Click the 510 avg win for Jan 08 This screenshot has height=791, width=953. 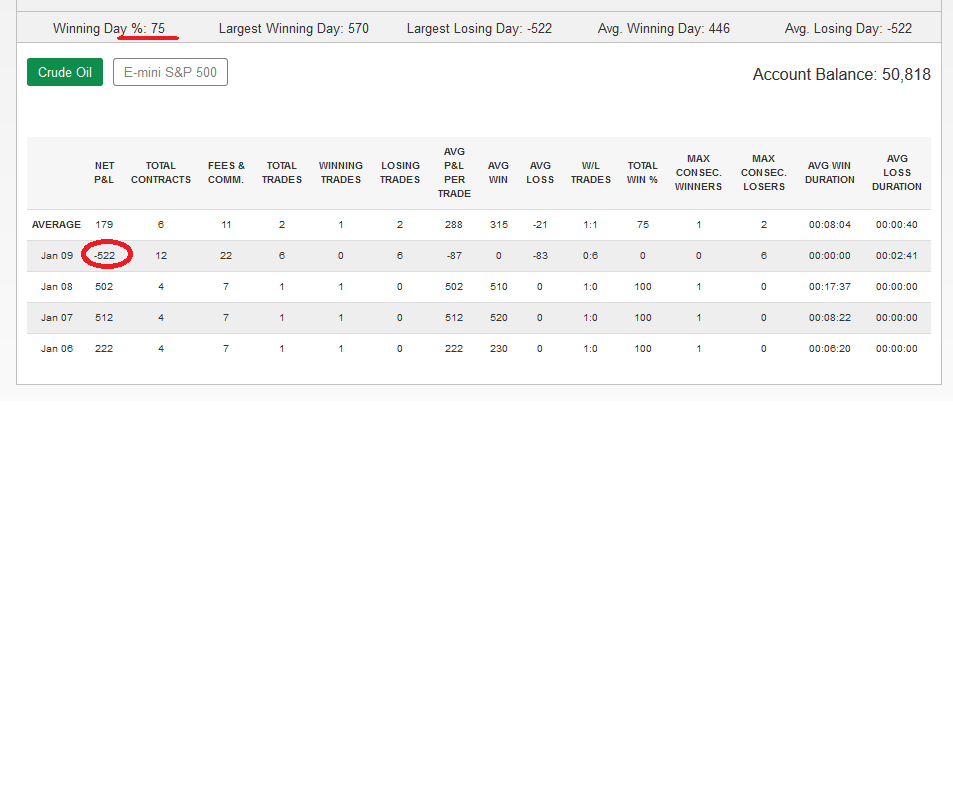(x=498, y=287)
